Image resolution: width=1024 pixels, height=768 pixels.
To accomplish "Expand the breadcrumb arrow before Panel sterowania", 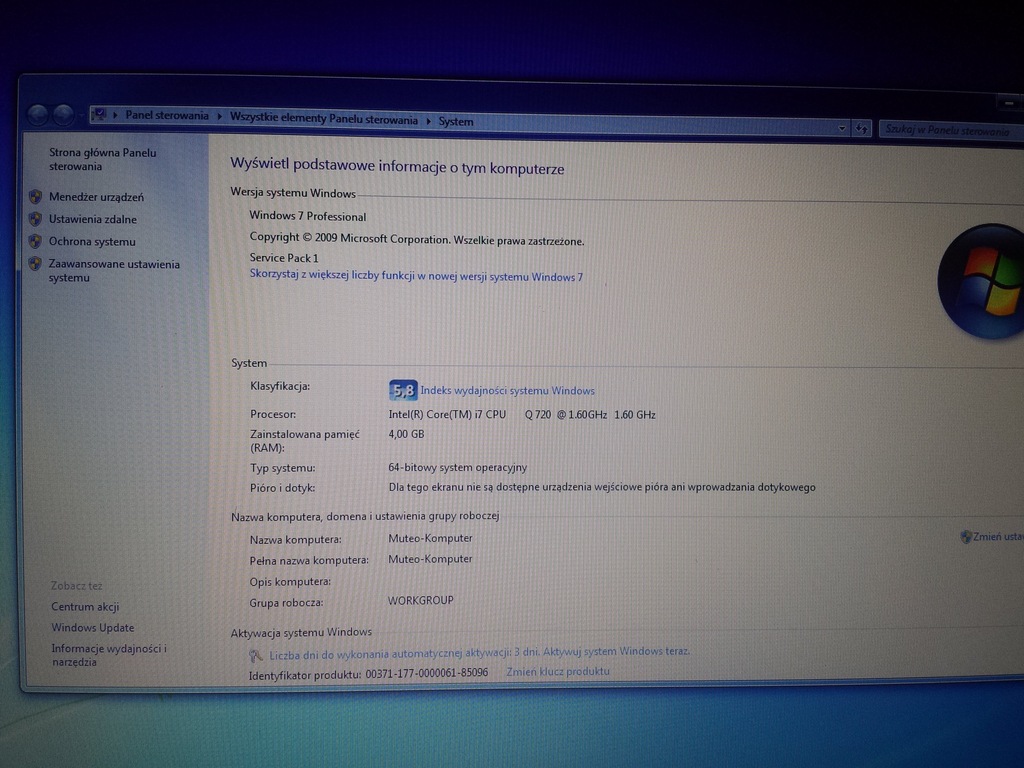I will tap(115, 115).
